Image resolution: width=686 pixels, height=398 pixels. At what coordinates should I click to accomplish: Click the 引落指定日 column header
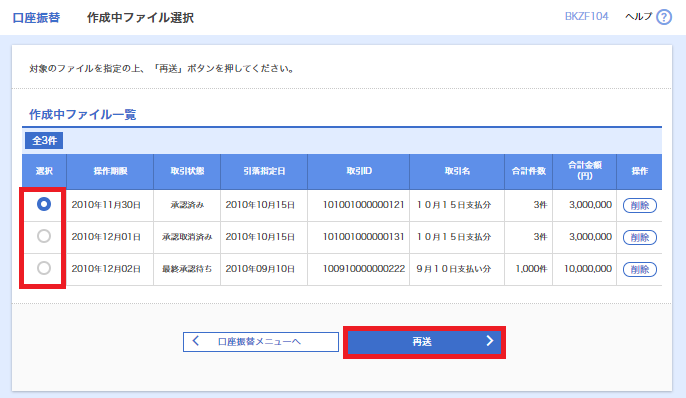click(264, 171)
